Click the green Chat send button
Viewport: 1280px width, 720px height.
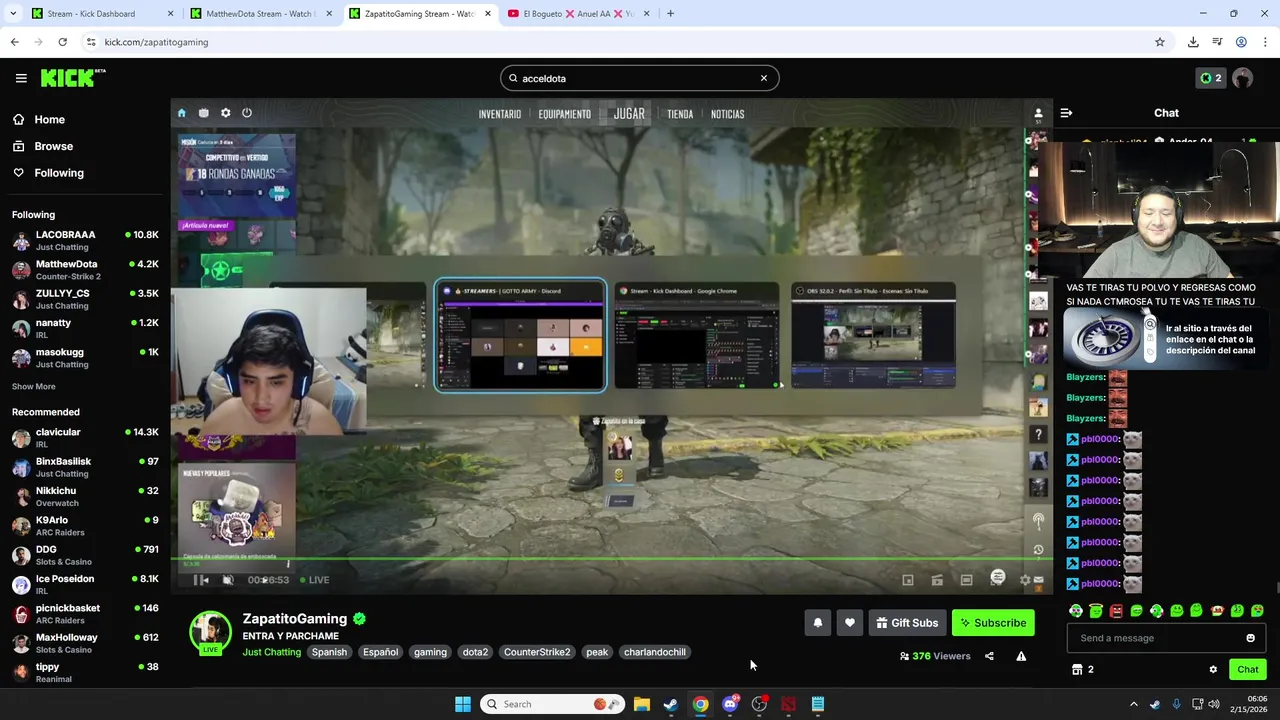point(1247,670)
